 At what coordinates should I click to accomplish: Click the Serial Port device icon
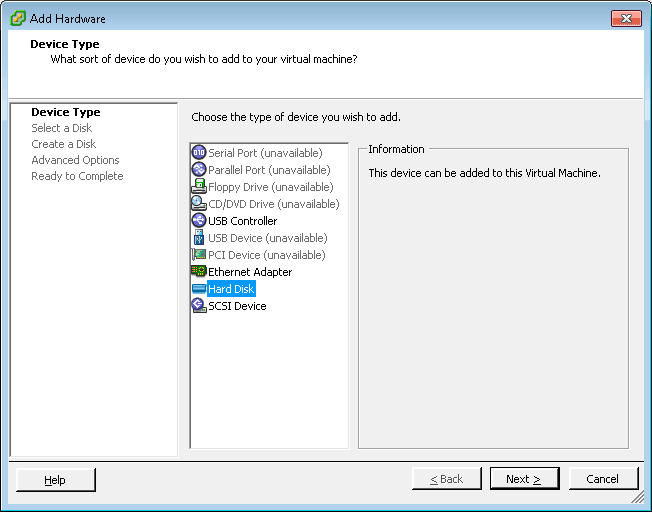click(x=198, y=153)
